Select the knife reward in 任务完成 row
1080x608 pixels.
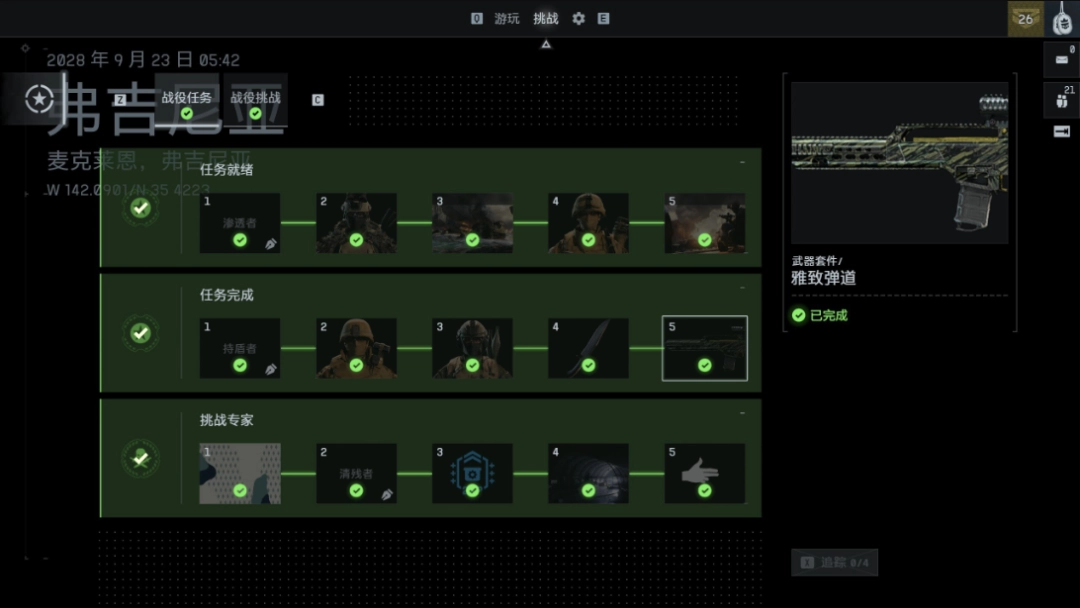(x=588, y=348)
